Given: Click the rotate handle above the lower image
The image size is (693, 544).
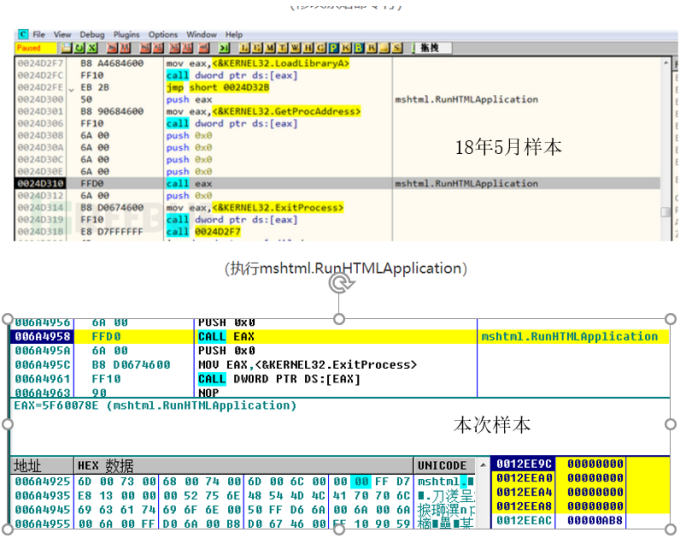Looking at the screenshot, I should click(340, 285).
